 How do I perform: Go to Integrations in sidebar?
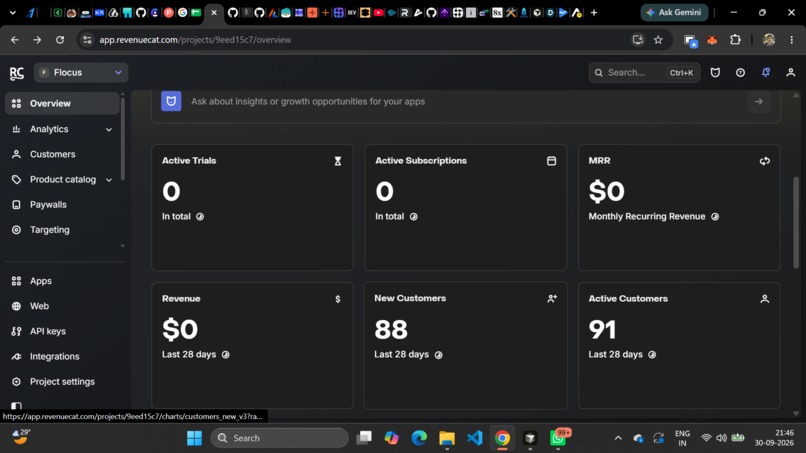(54, 356)
